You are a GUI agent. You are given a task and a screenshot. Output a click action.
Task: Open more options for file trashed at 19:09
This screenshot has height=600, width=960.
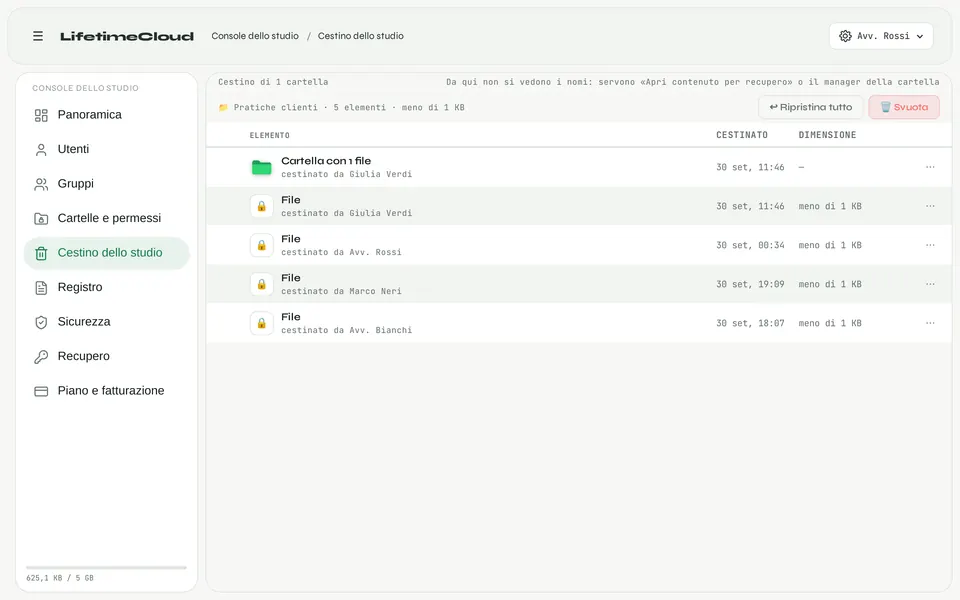(930, 284)
